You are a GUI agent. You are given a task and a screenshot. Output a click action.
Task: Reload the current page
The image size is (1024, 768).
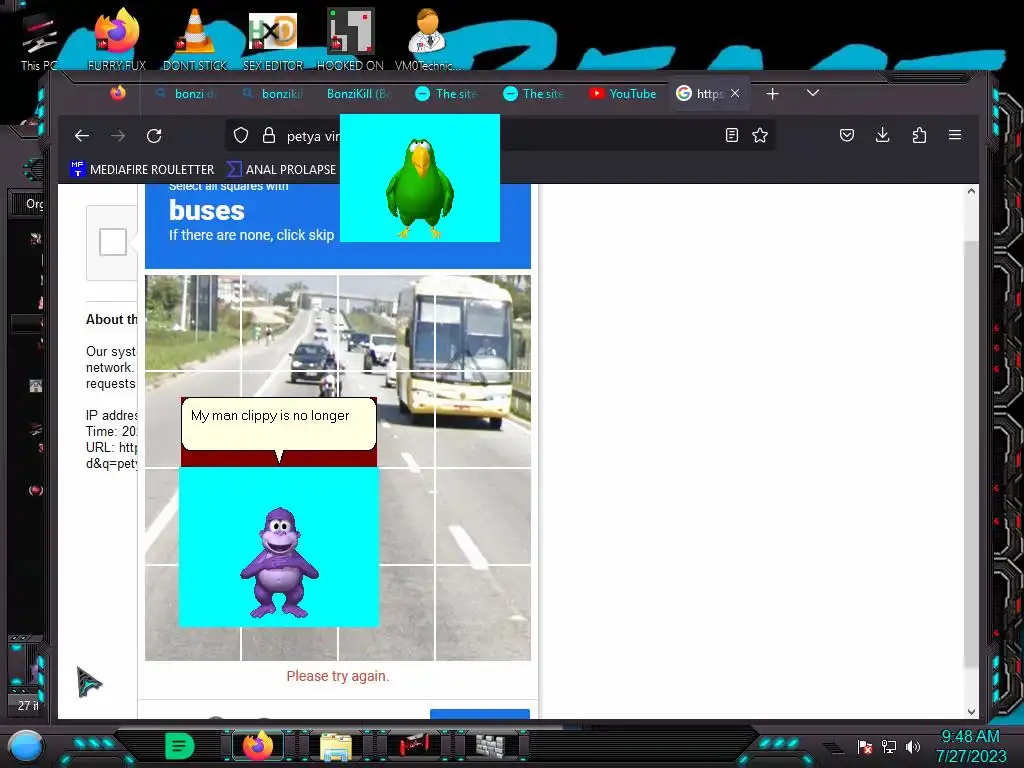154,136
